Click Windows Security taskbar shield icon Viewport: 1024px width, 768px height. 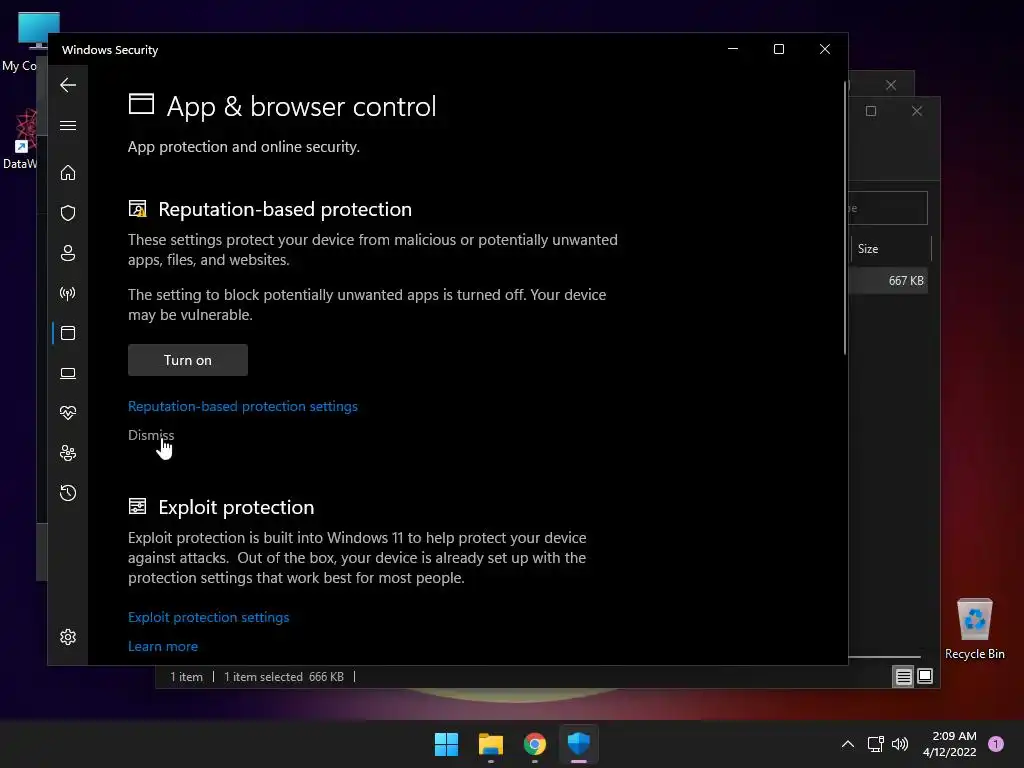click(579, 744)
